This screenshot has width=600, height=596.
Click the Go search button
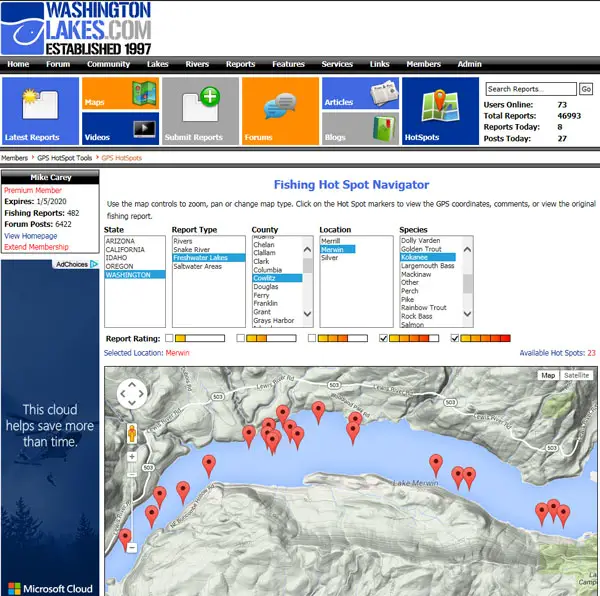(x=586, y=89)
